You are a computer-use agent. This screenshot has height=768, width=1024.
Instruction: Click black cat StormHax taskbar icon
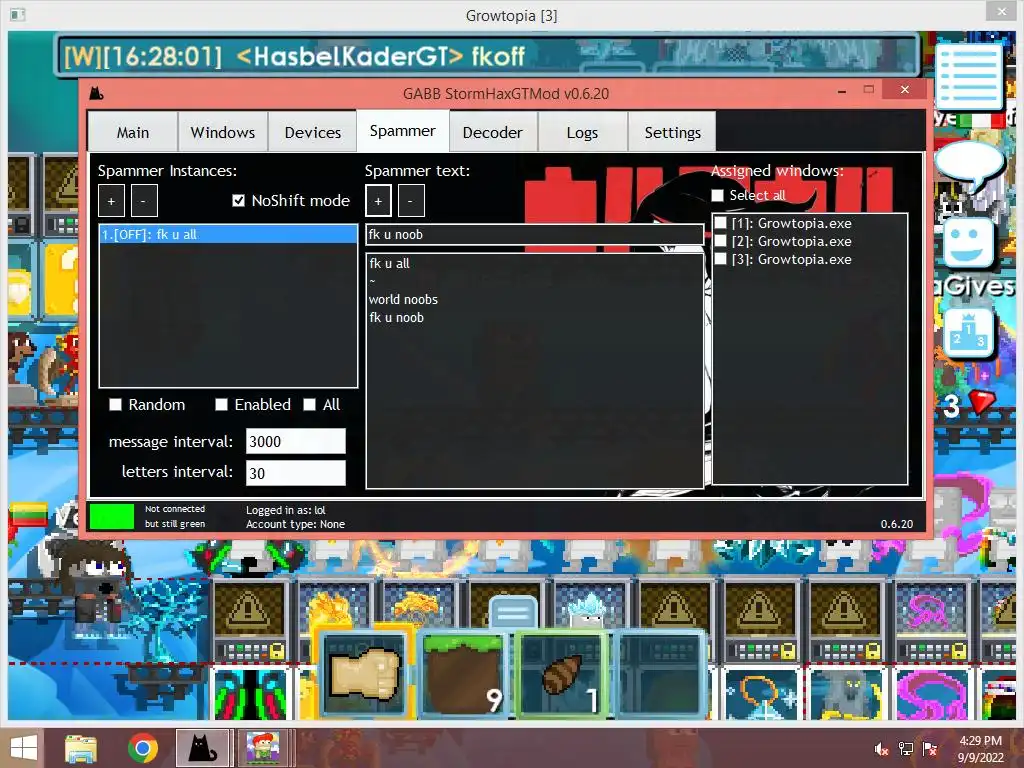(202, 748)
